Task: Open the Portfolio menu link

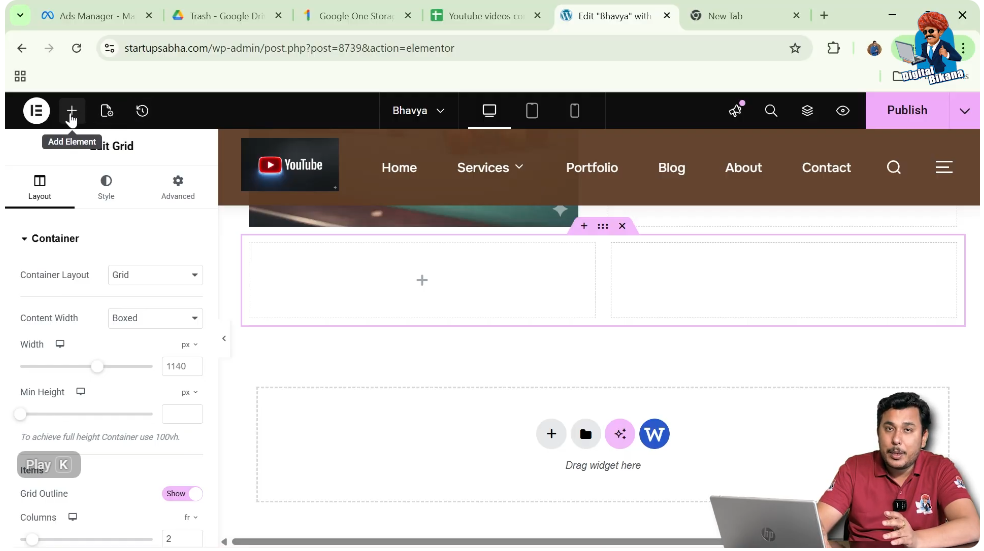Action: (x=592, y=168)
